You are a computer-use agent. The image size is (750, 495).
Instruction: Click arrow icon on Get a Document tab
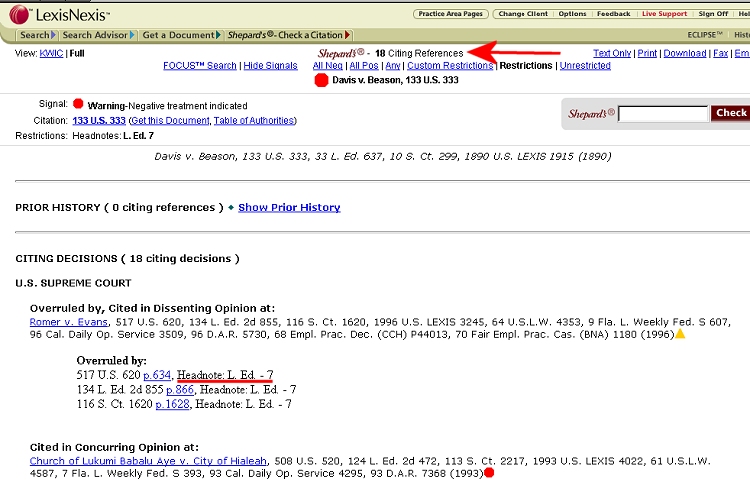tap(218, 35)
